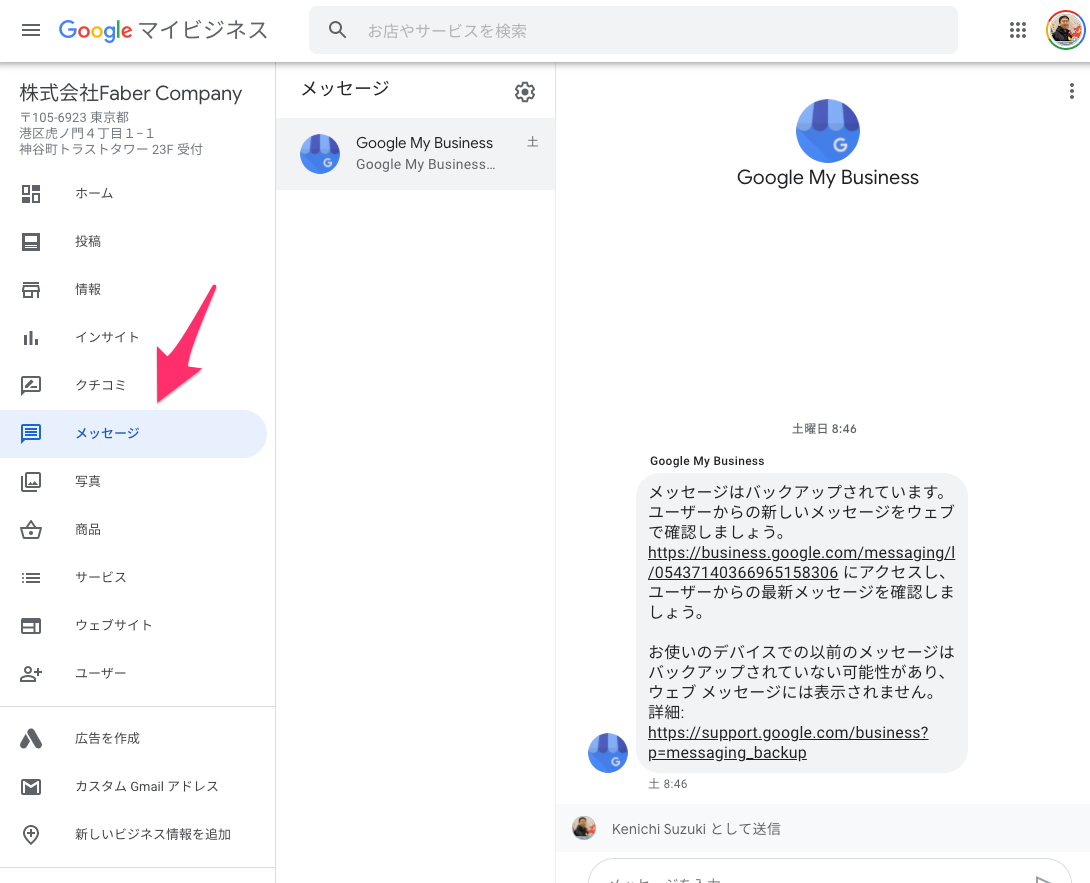Click the クチコミ reviews icon
Screen dimensions: 1090x883
31,385
